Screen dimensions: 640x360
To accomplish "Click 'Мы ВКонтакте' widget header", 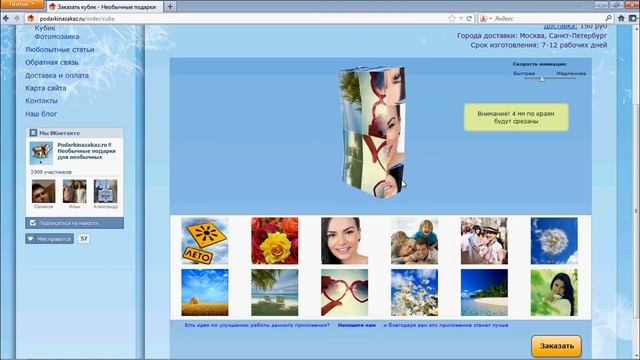I will (x=75, y=133).
